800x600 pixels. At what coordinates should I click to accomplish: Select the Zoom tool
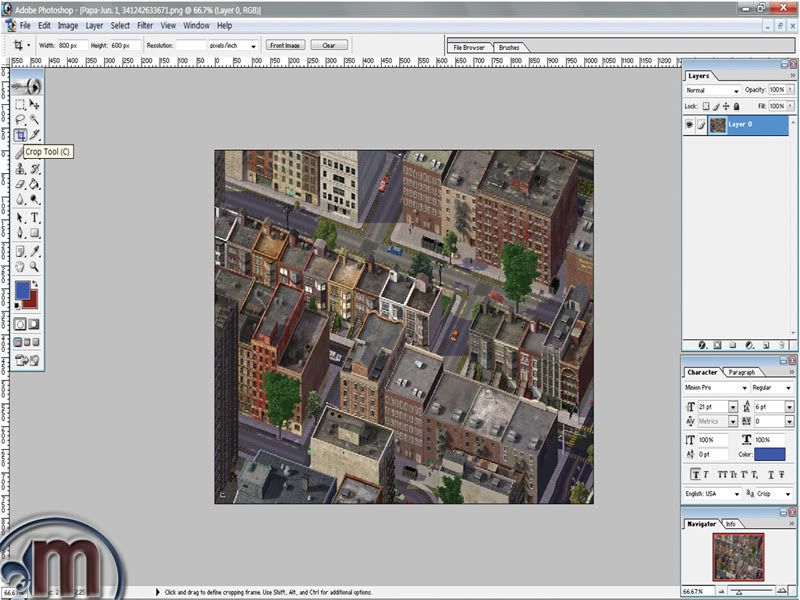point(34,266)
